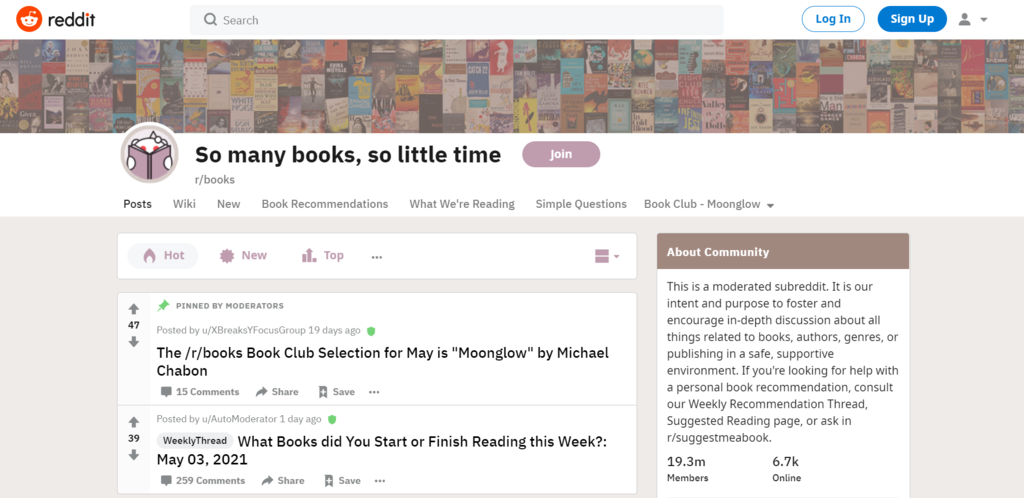This screenshot has height=498, width=1024.
Task: Click into the Reddit search field
Action: (x=456, y=20)
